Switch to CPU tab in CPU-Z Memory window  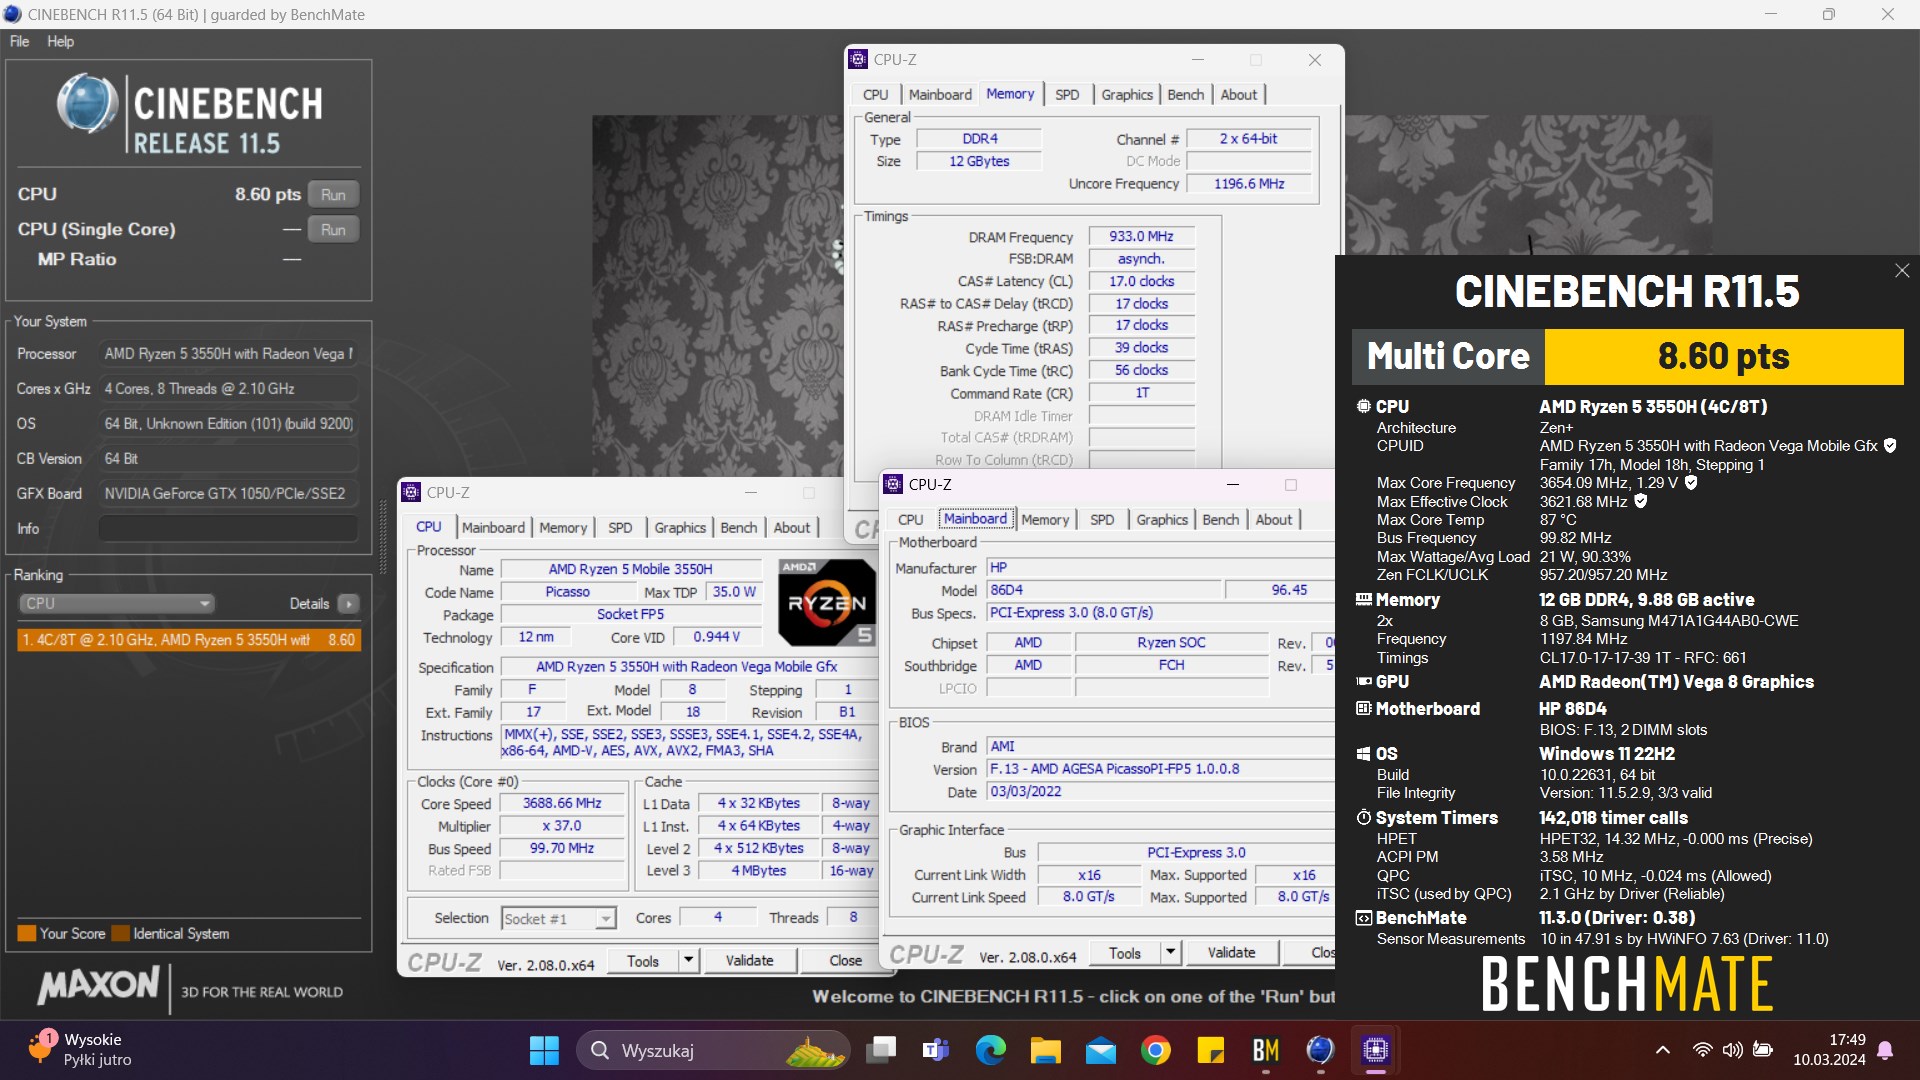coord(875,94)
